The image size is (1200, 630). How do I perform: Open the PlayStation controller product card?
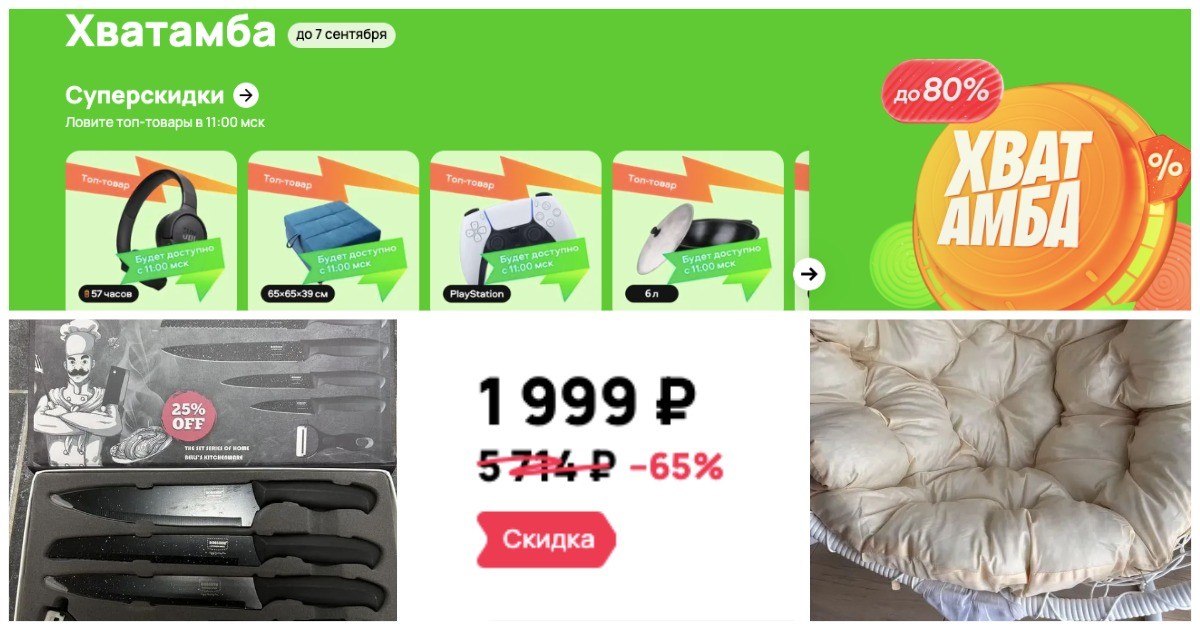515,230
